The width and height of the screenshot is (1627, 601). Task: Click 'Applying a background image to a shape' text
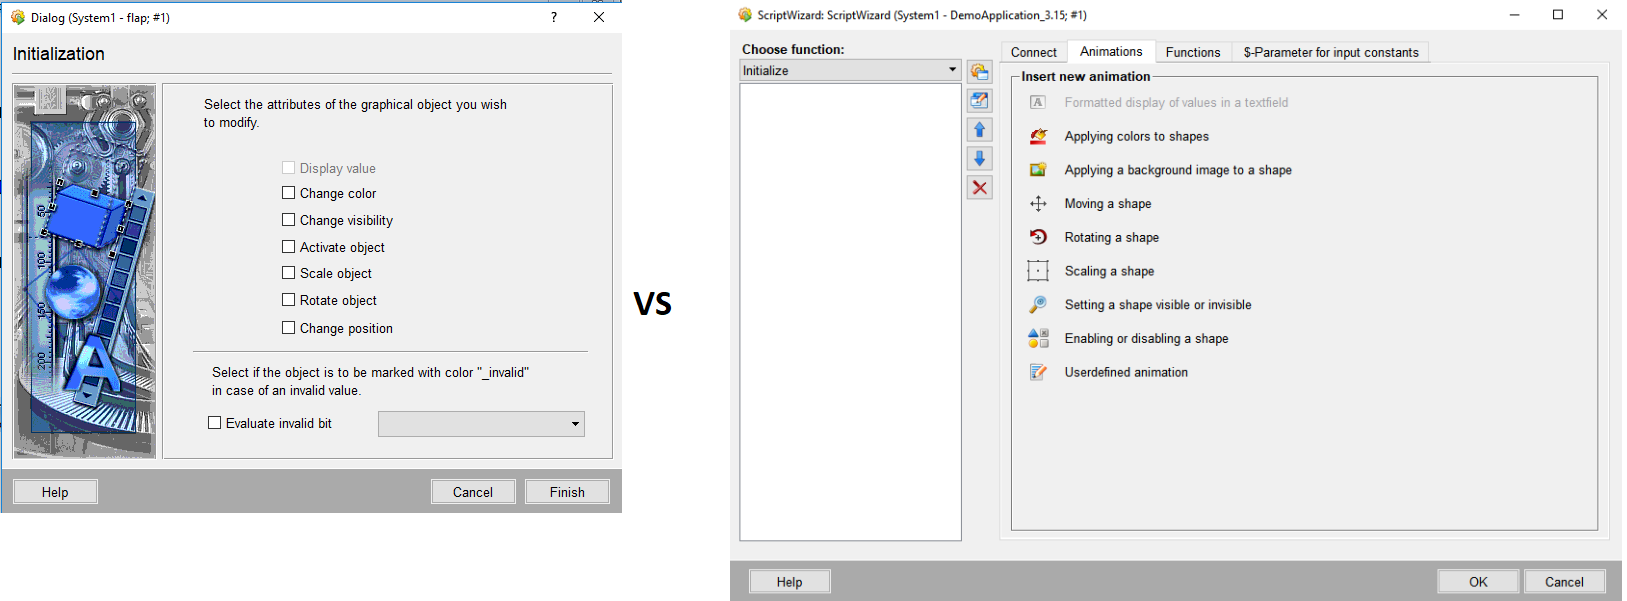coord(1178,170)
